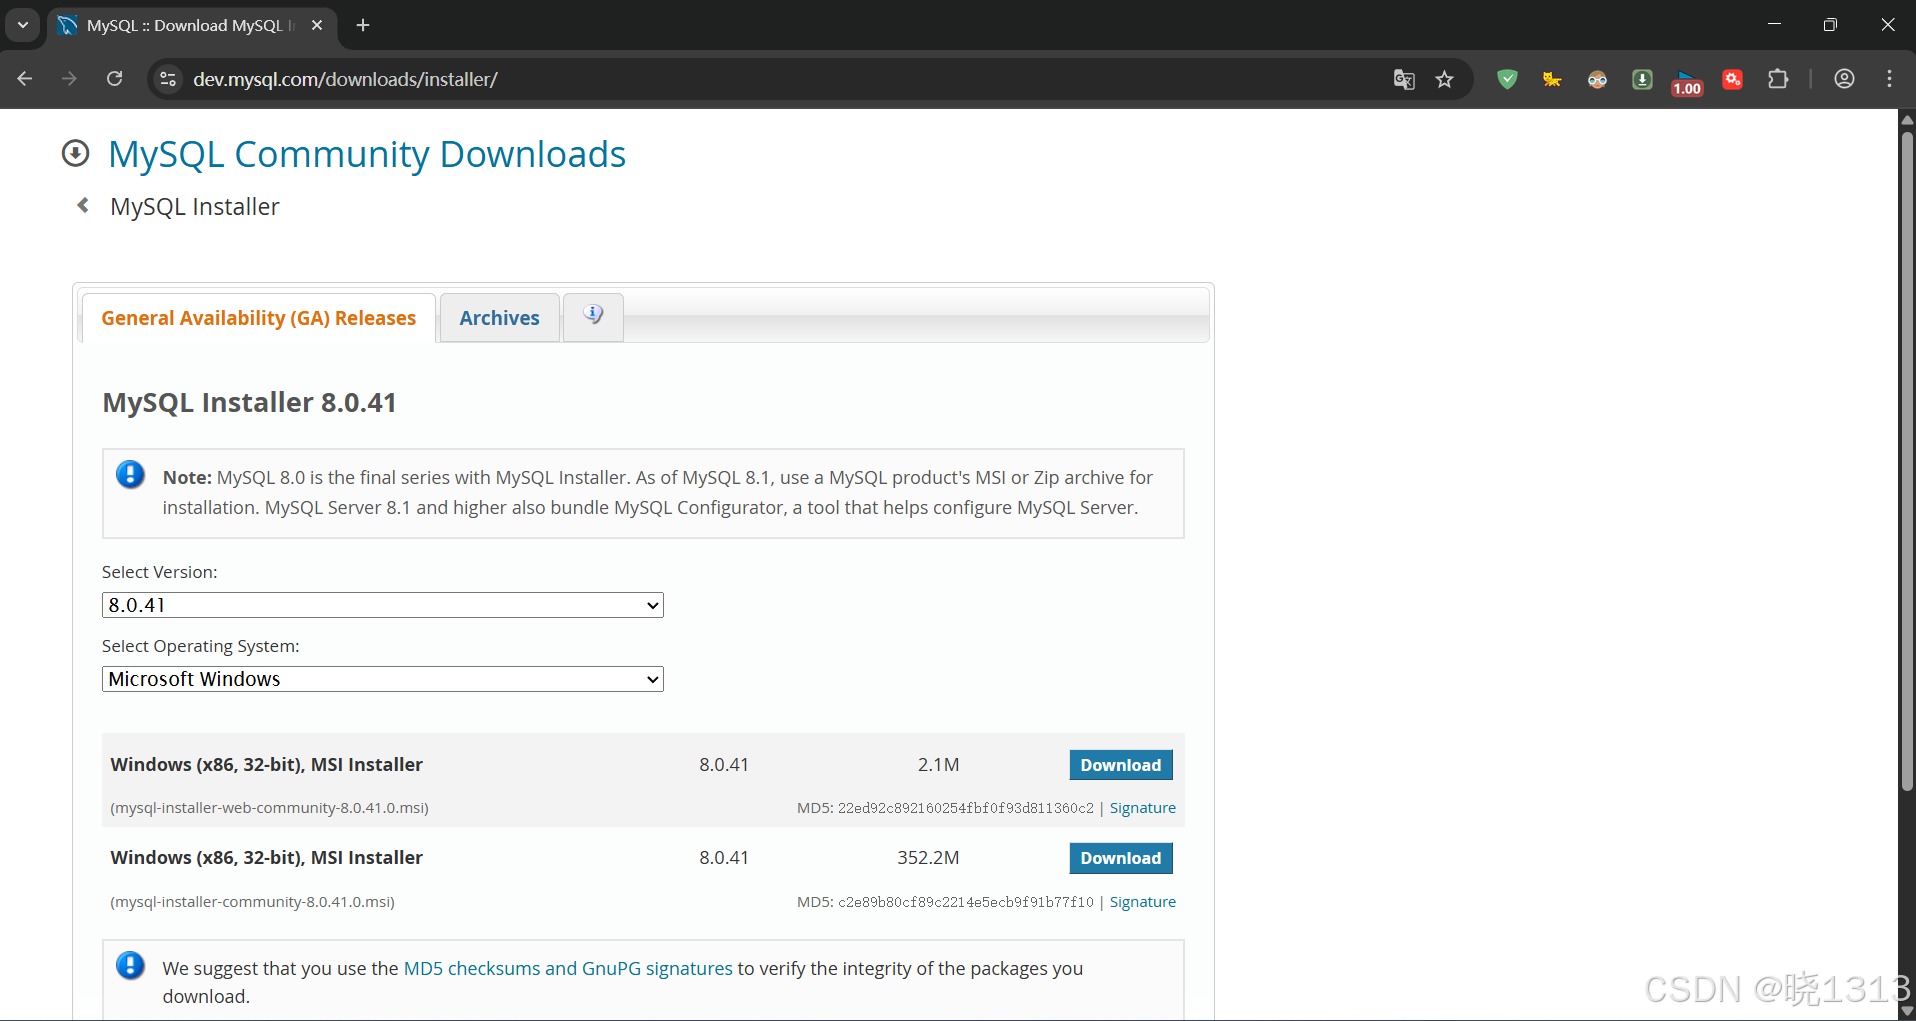
Task: Open the round face extension icon
Action: (x=1597, y=79)
